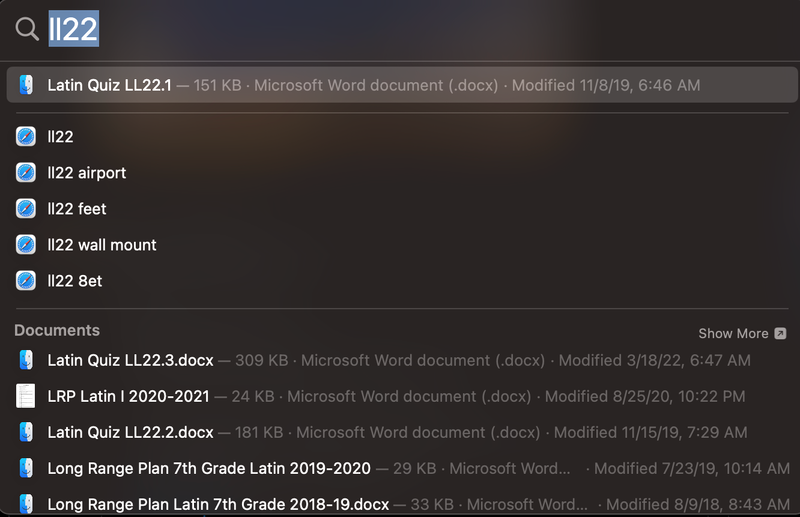Click the Spotlight magnifying glass icon
The width and height of the screenshot is (800, 517).
pos(27,29)
